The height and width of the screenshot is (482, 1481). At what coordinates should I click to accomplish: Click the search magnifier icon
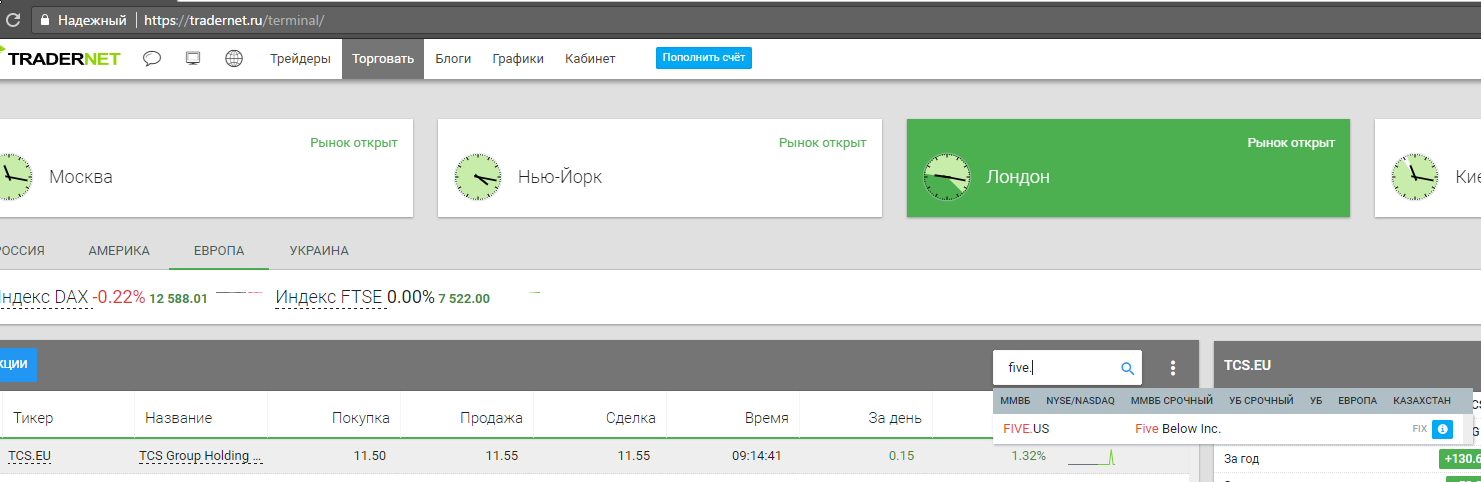1128,368
